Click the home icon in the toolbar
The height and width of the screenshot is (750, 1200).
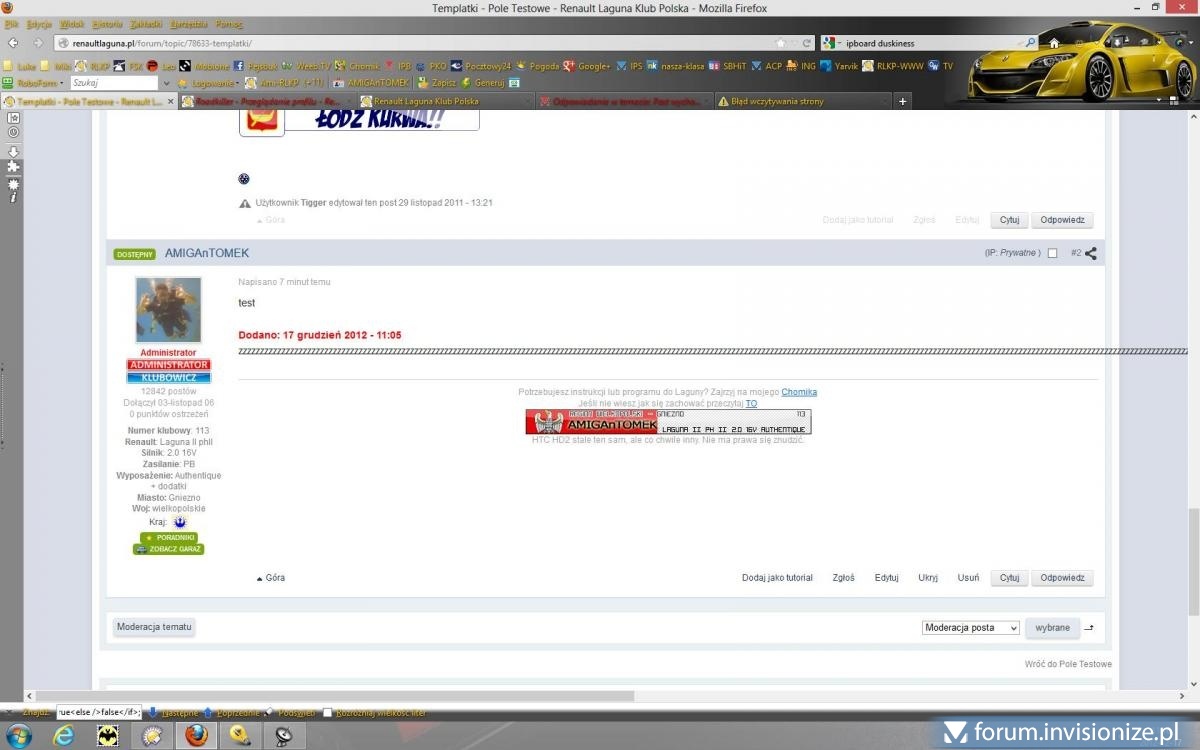(x=1054, y=43)
